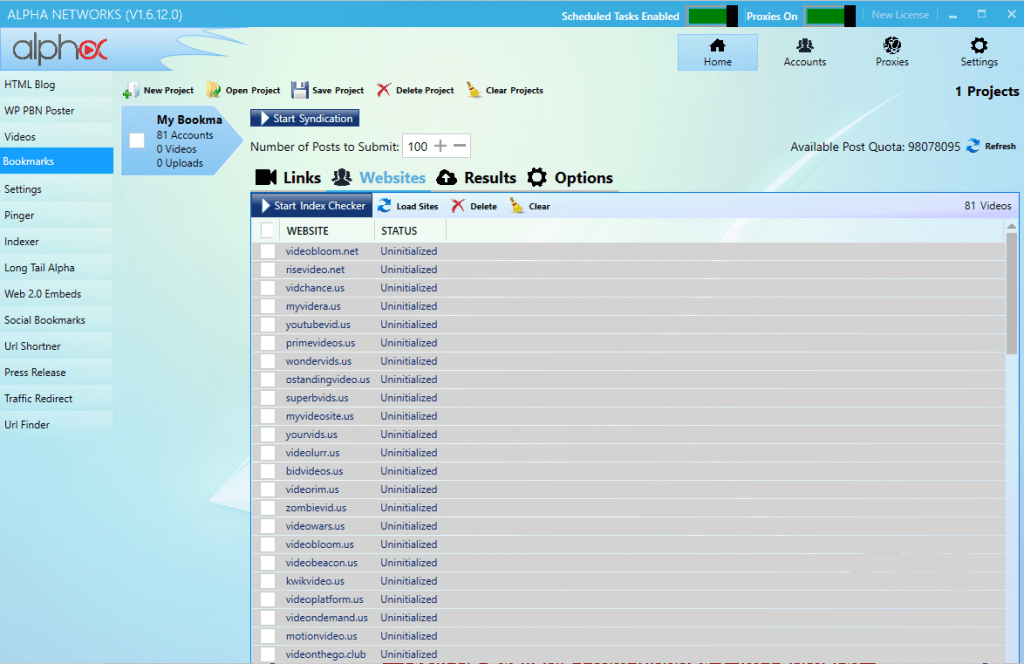Image resolution: width=1024 pixels, height=664 pixels.
Task: Select the ostandingvideo.us row
Action: coord(628,379)
